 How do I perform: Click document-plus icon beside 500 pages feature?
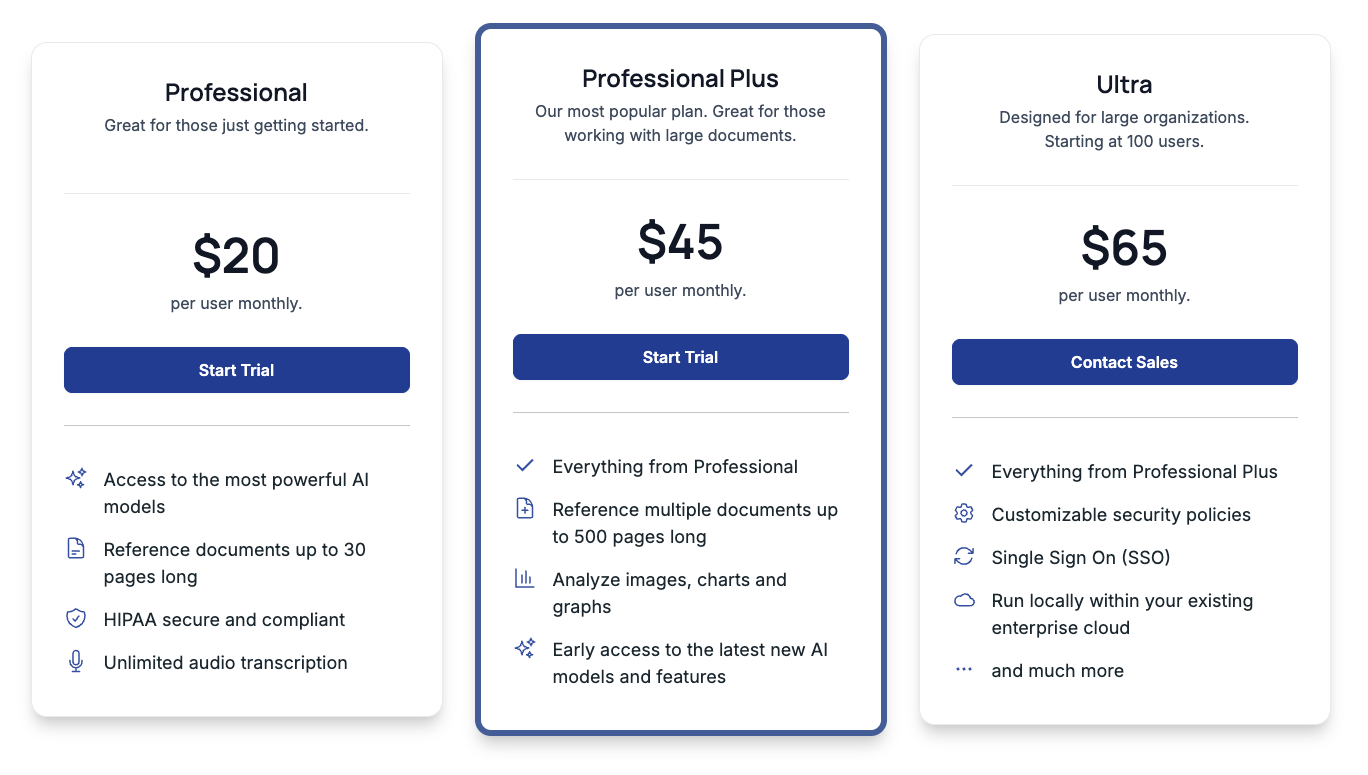point(525,509)
